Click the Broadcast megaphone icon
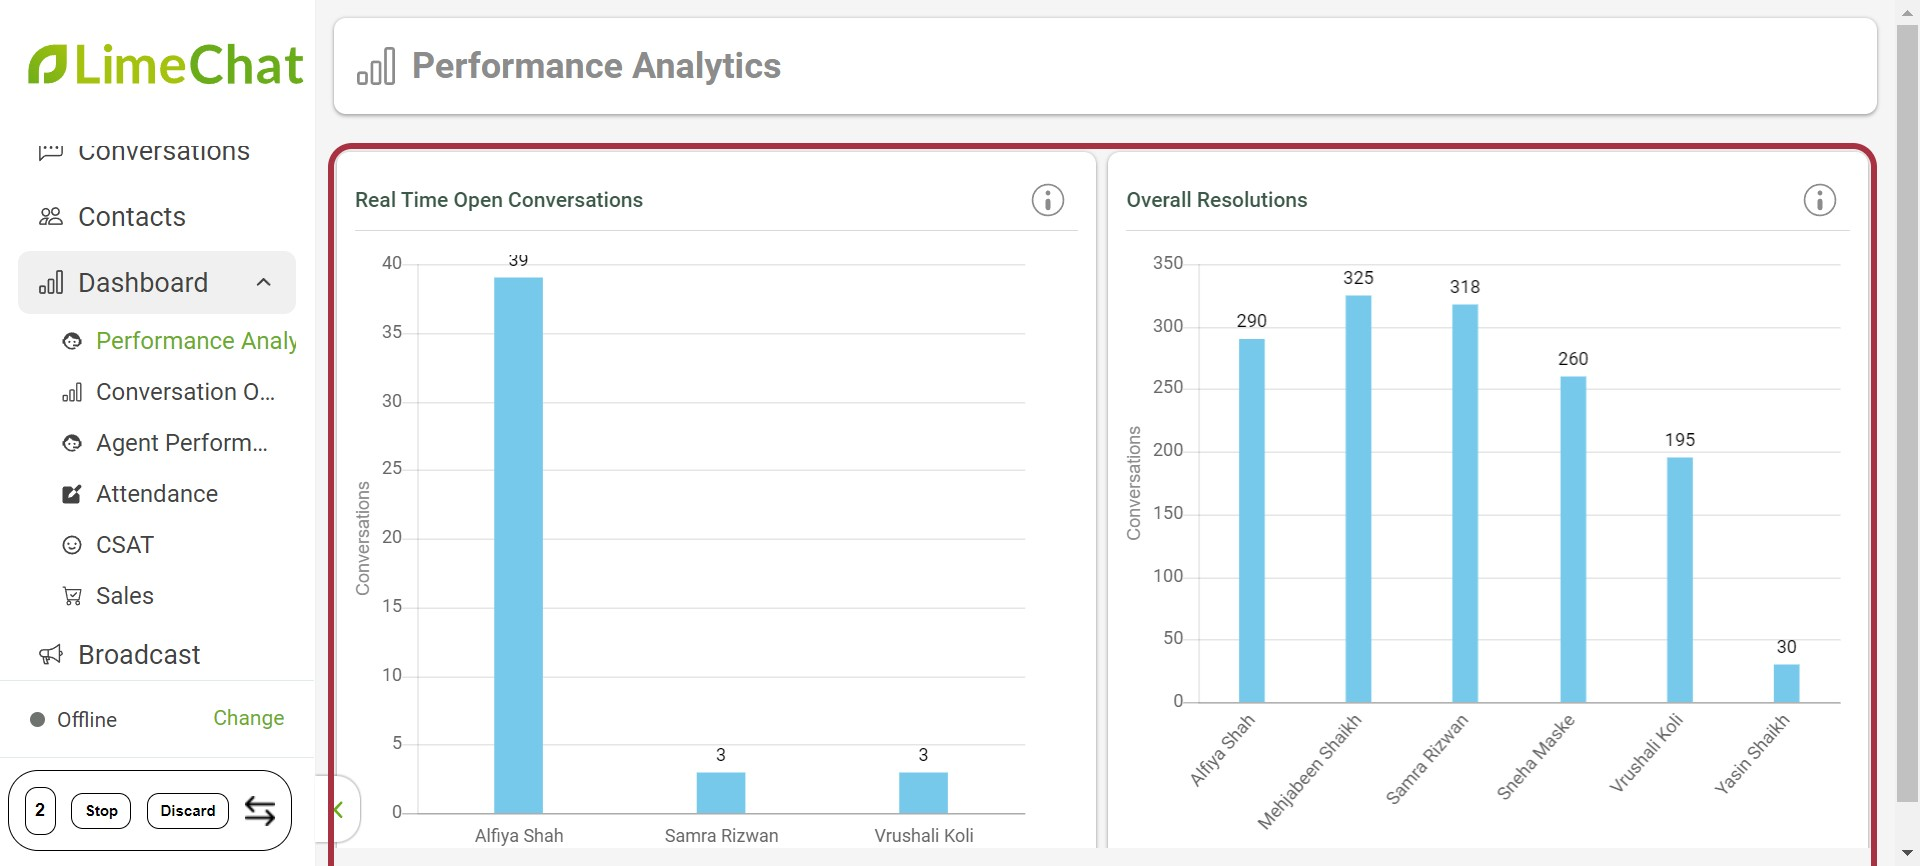 (51, 655)
